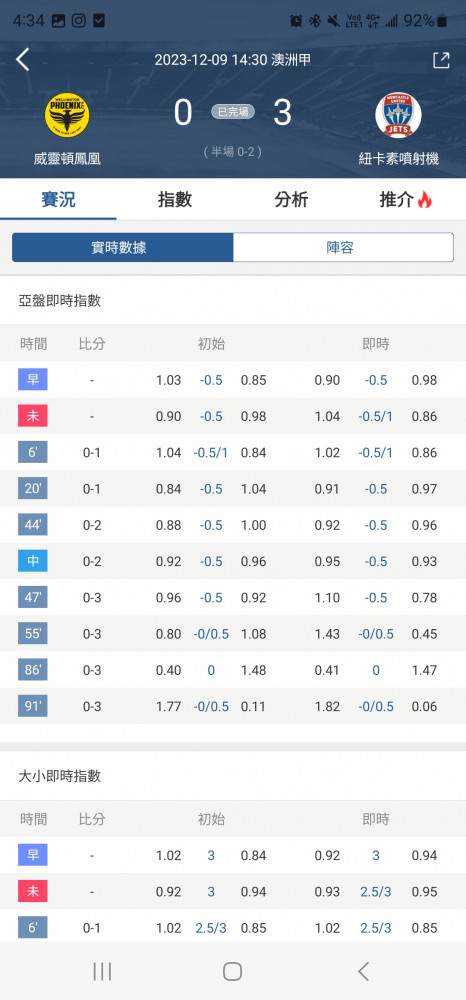Viewport: 466px width, 1000px height.
Task: Select the 91' timeline row badge
Action: (33, 706)
